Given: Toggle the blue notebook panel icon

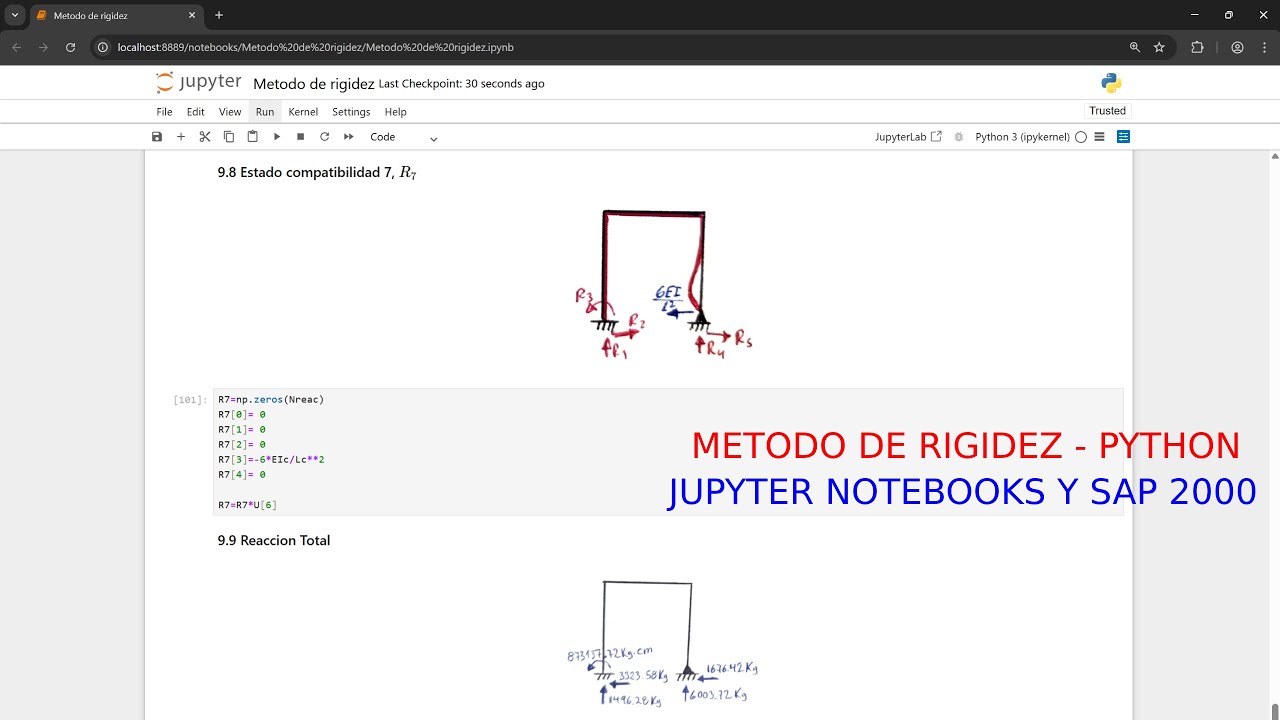Looking at the screenshot, I should 1123,137.
